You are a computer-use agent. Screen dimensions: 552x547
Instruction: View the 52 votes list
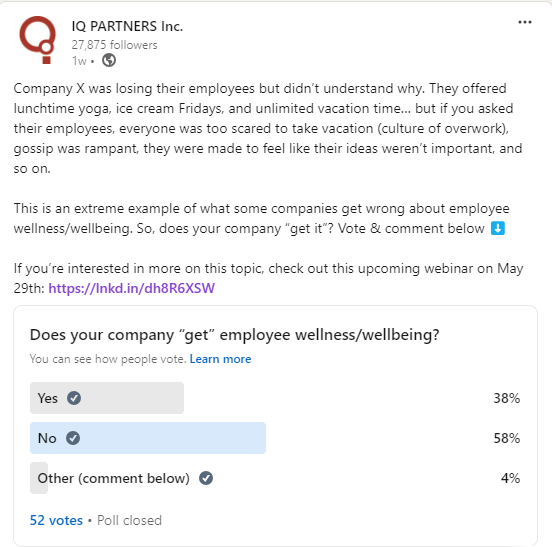tap(56, 520)
